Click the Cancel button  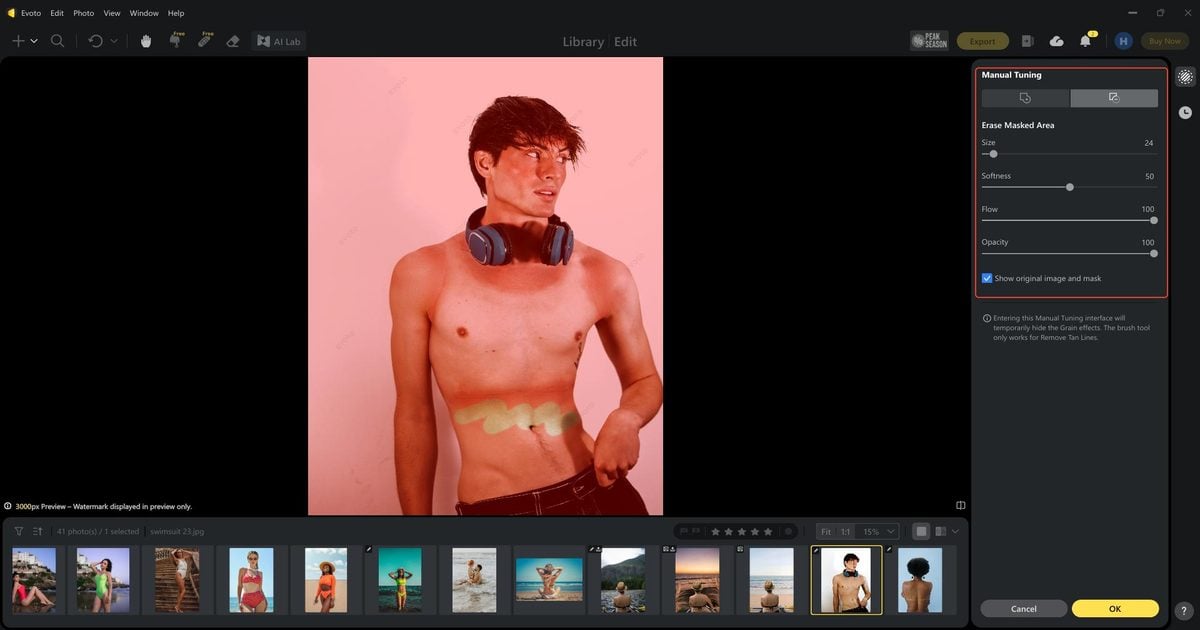pyautogui.click(x=1024, y=608)
